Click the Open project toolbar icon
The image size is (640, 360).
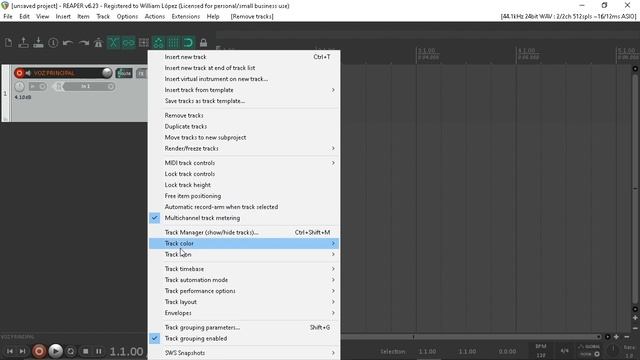(x=23, y=42)
